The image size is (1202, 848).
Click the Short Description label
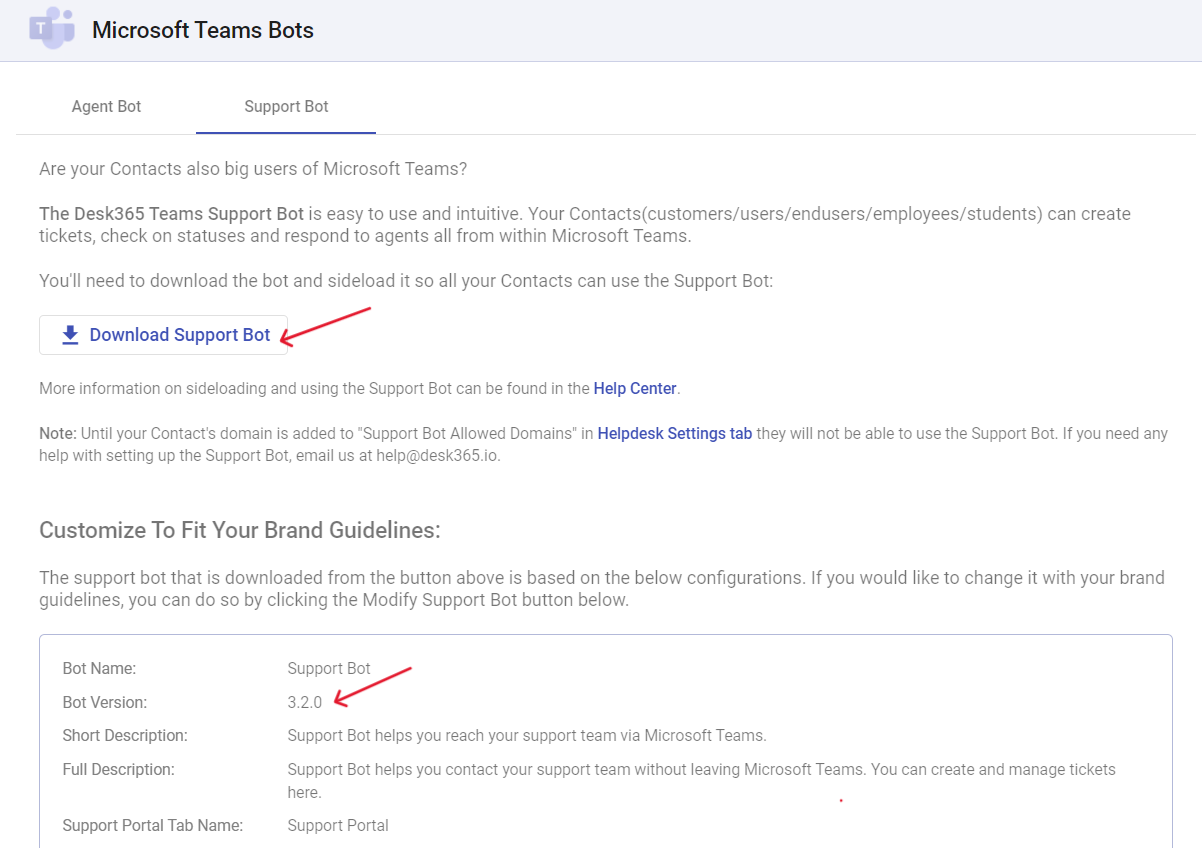coord(125,735)
